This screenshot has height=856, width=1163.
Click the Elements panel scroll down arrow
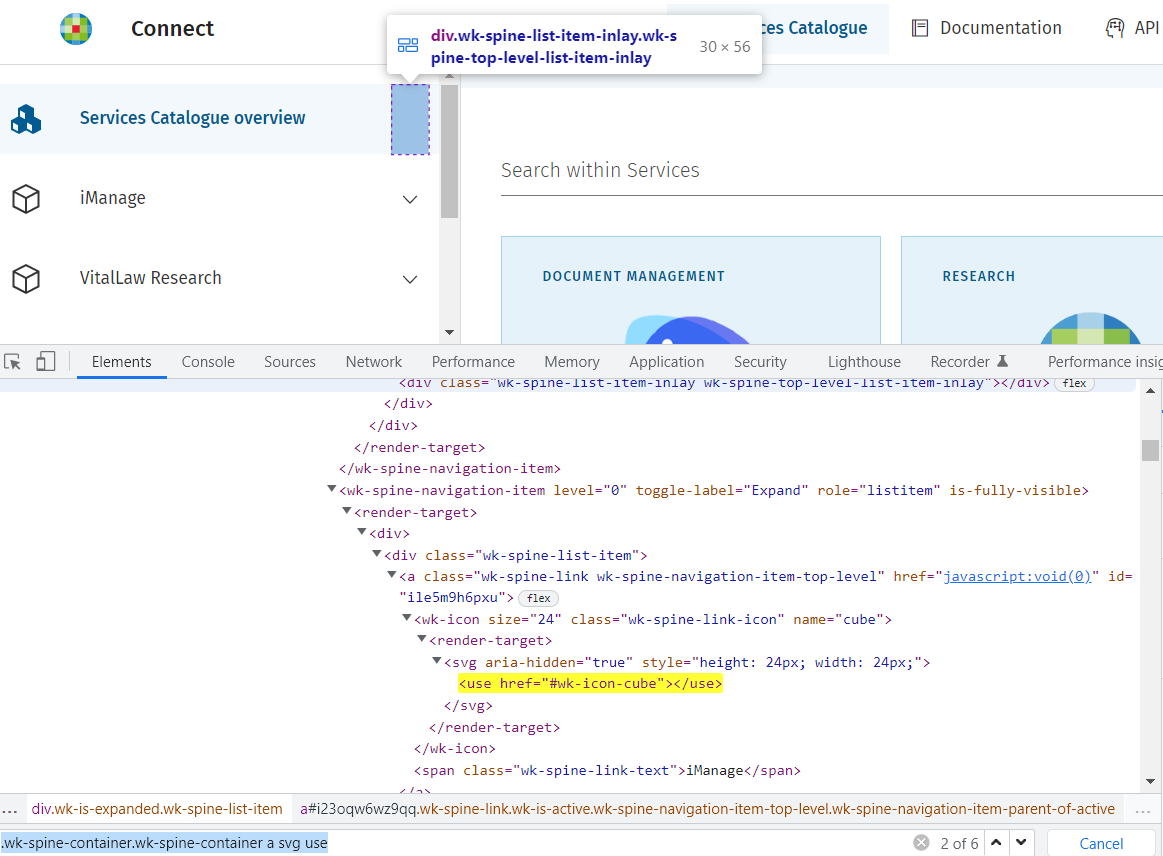(x=1150, y=781)
